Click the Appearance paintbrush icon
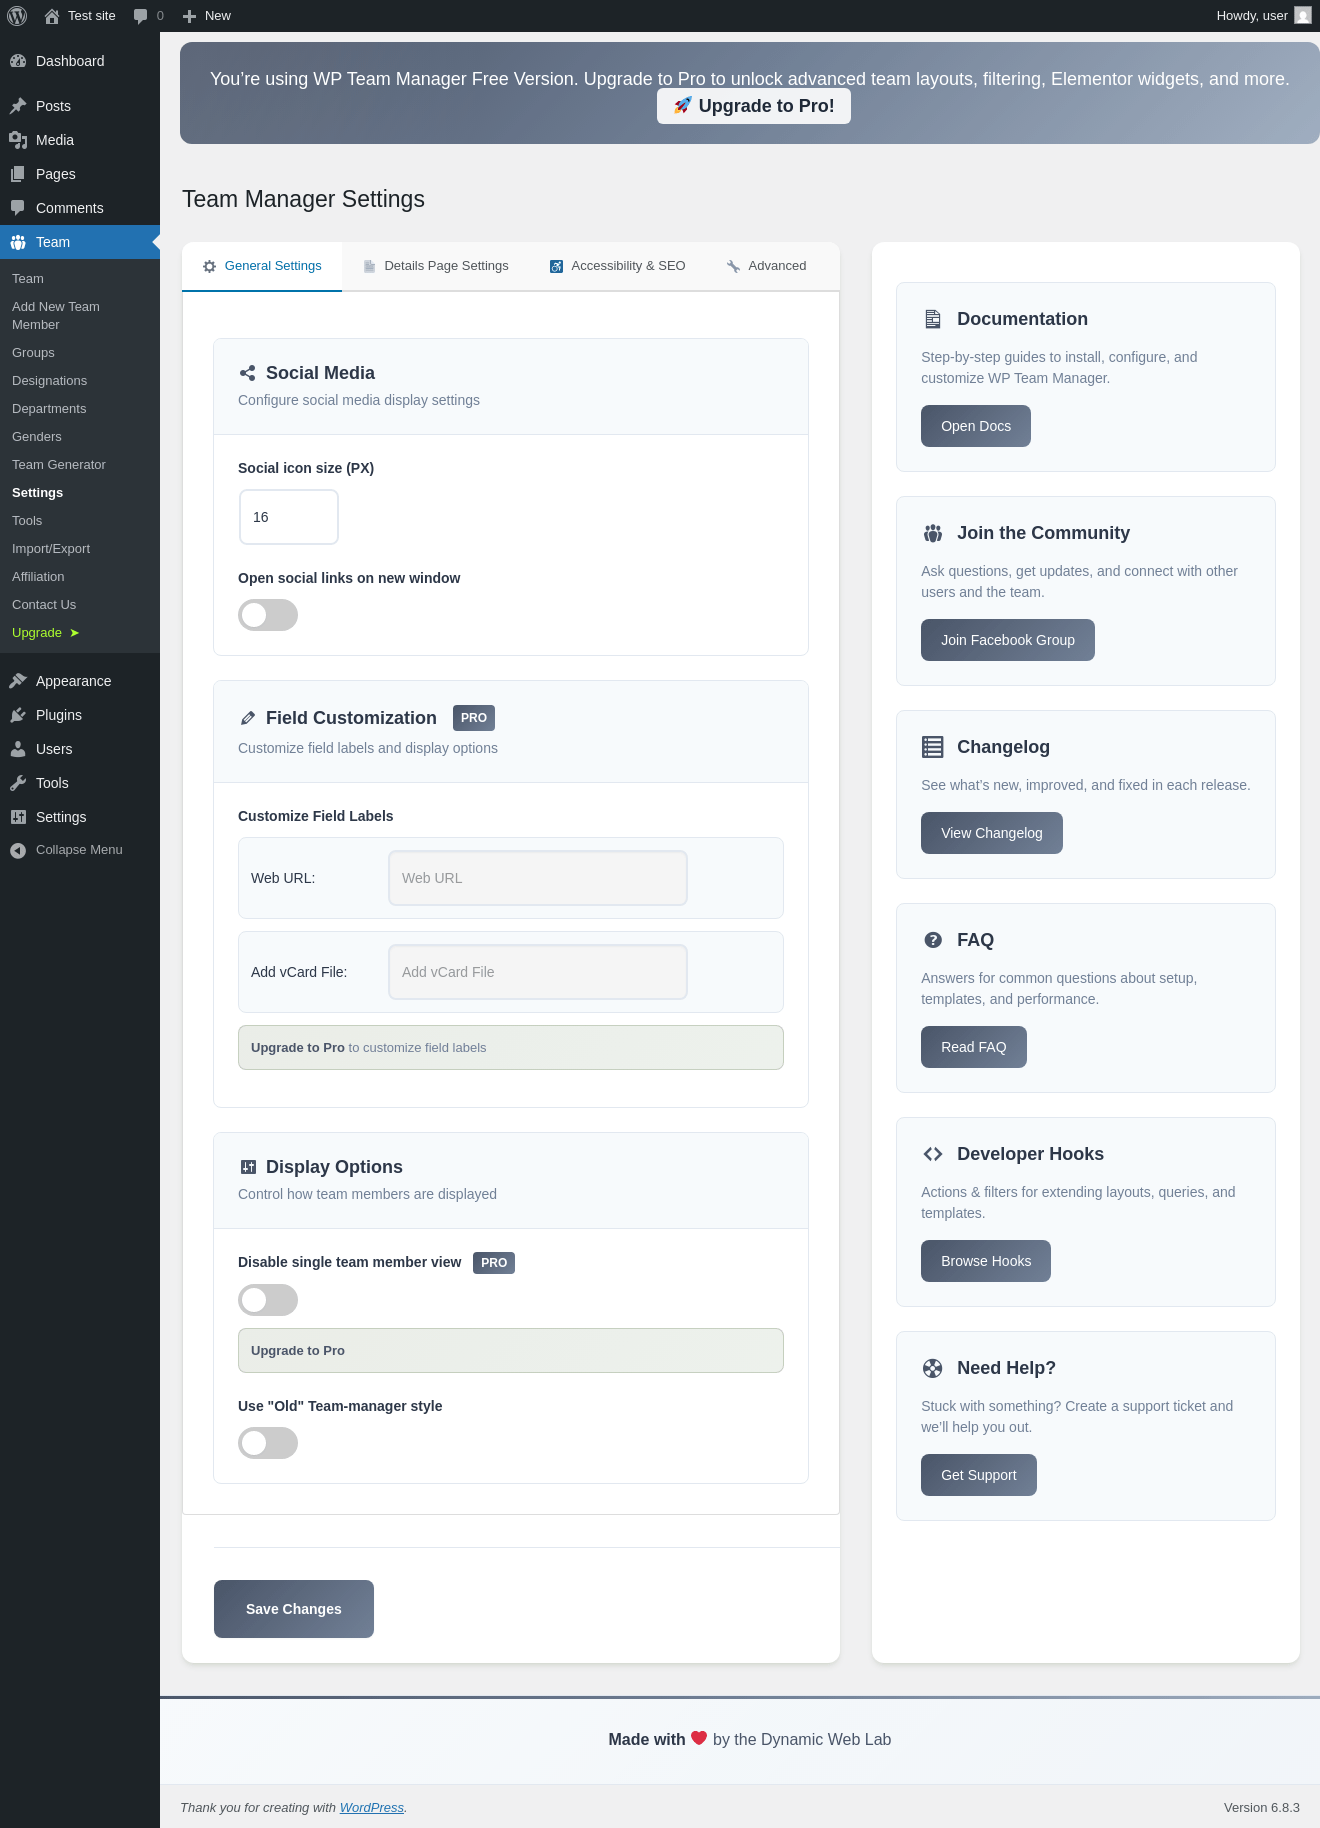Image resolution: width=1320 pixels, height=1828 pixels. point(18,681)
